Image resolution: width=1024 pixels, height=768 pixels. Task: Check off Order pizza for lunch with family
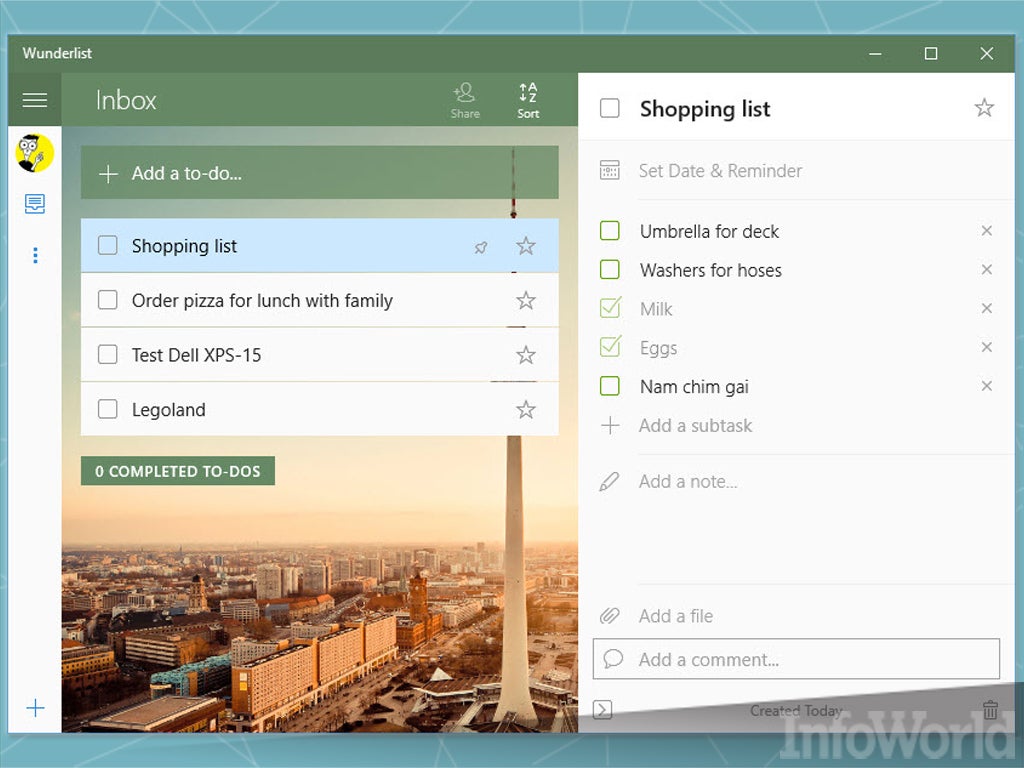coord(108,300)
